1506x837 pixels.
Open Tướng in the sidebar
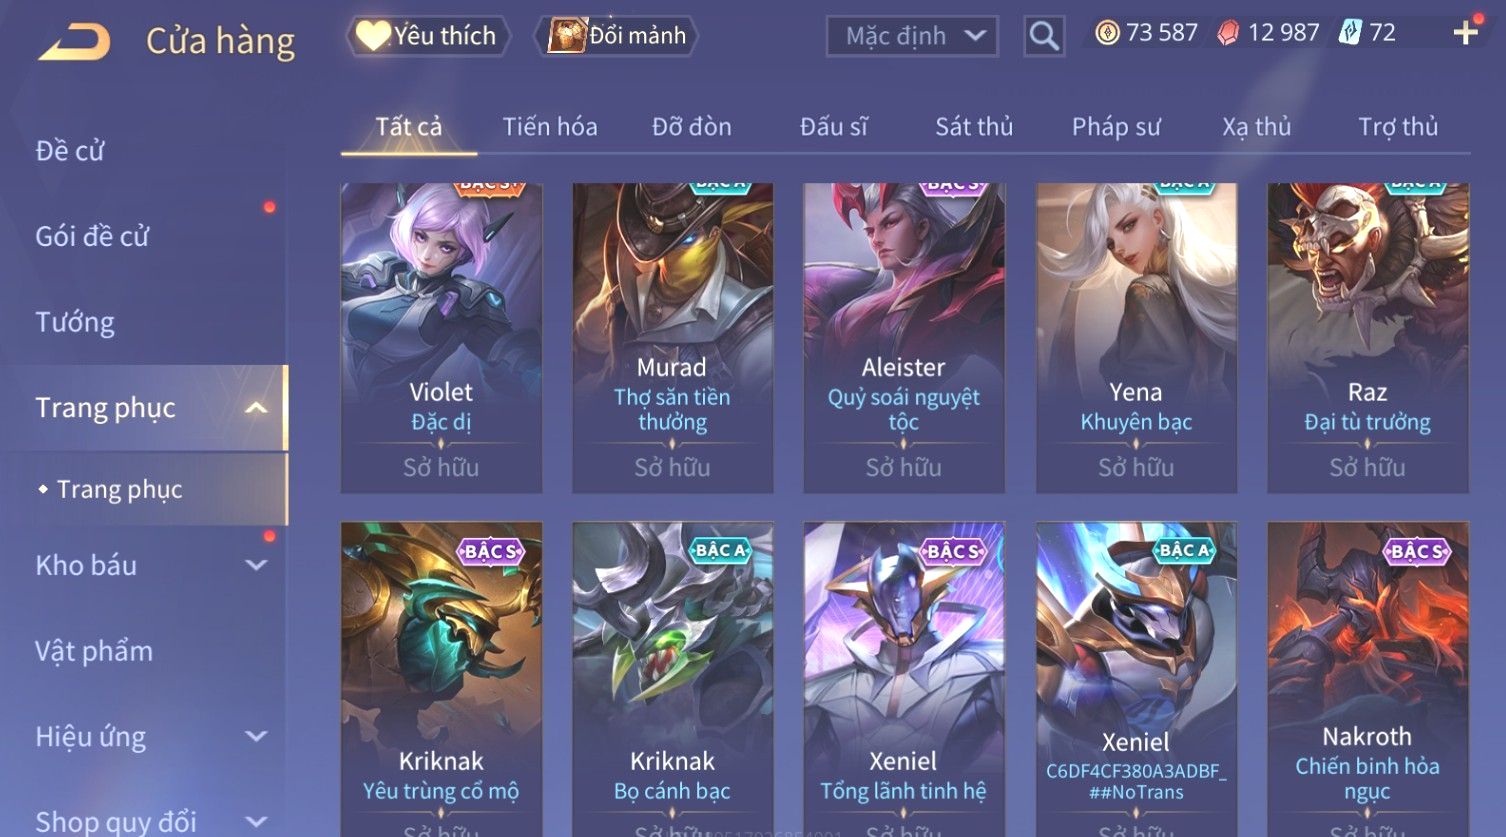tap(75, 322)
